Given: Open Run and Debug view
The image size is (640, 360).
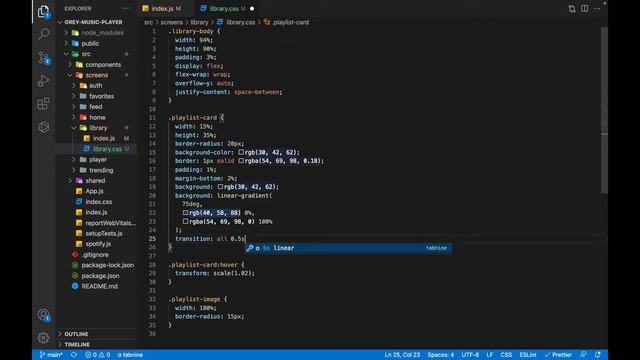Looking at the screenshot, I should (x=43, y=80).
